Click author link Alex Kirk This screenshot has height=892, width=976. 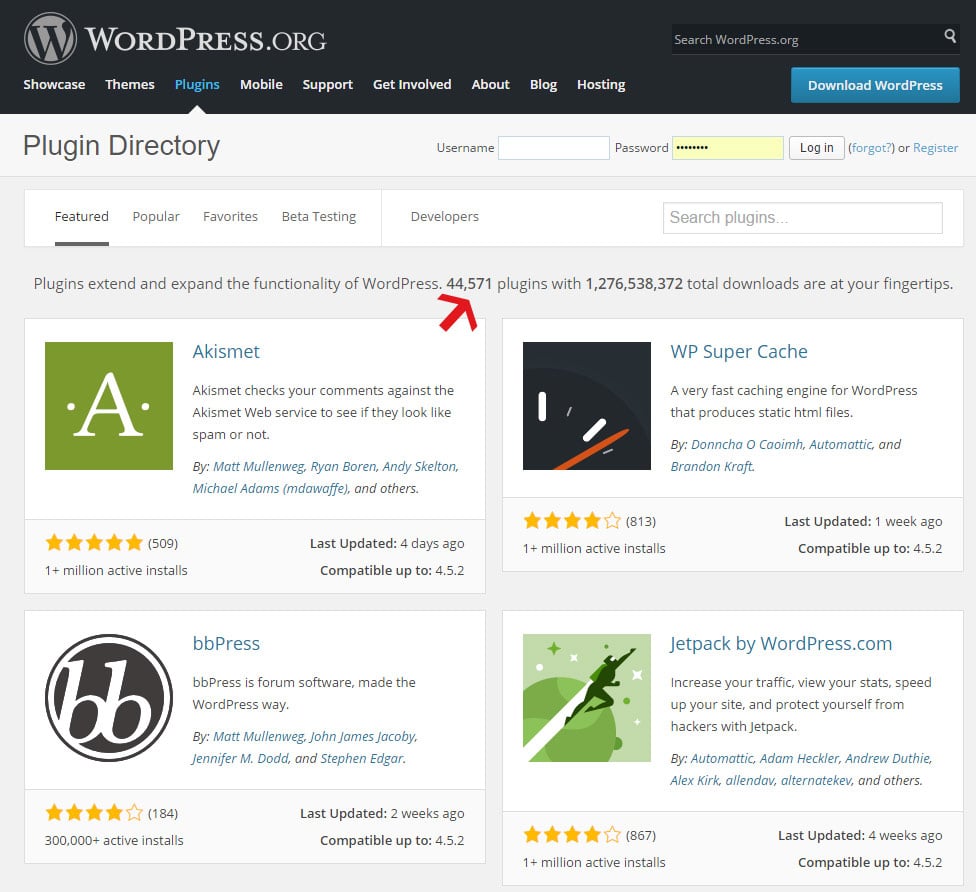pos(695,781)
